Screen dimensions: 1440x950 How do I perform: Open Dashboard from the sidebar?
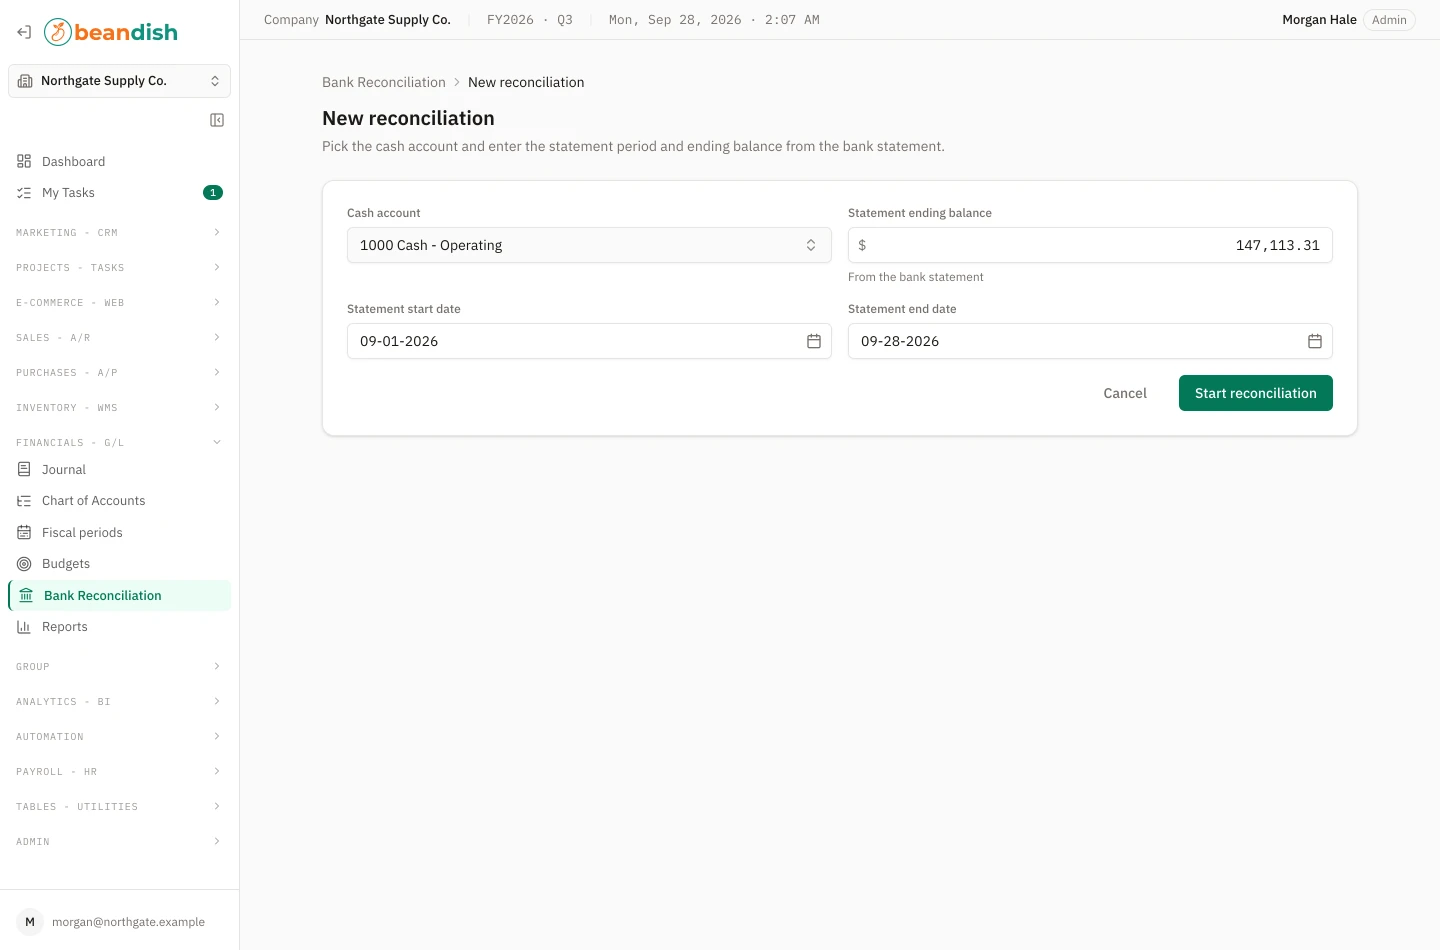119,161
